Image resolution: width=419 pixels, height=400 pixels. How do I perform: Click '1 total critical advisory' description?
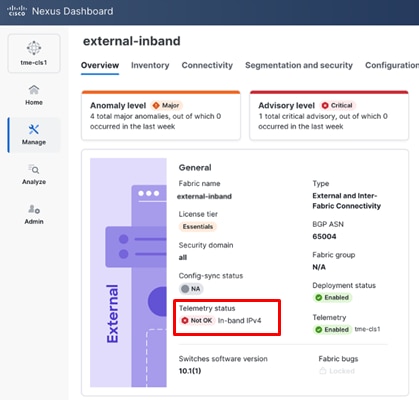(323, 121)
